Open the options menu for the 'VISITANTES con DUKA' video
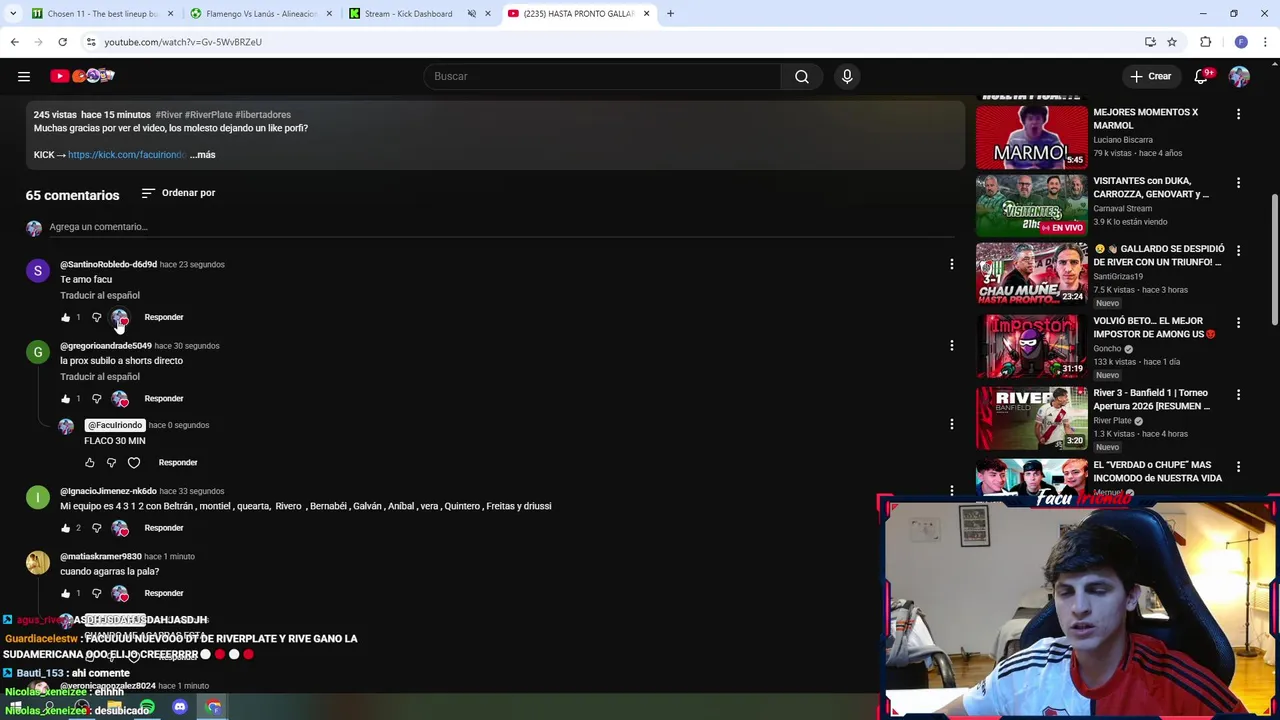This screenshot has height=720, width=1280. coord(1238,183)
